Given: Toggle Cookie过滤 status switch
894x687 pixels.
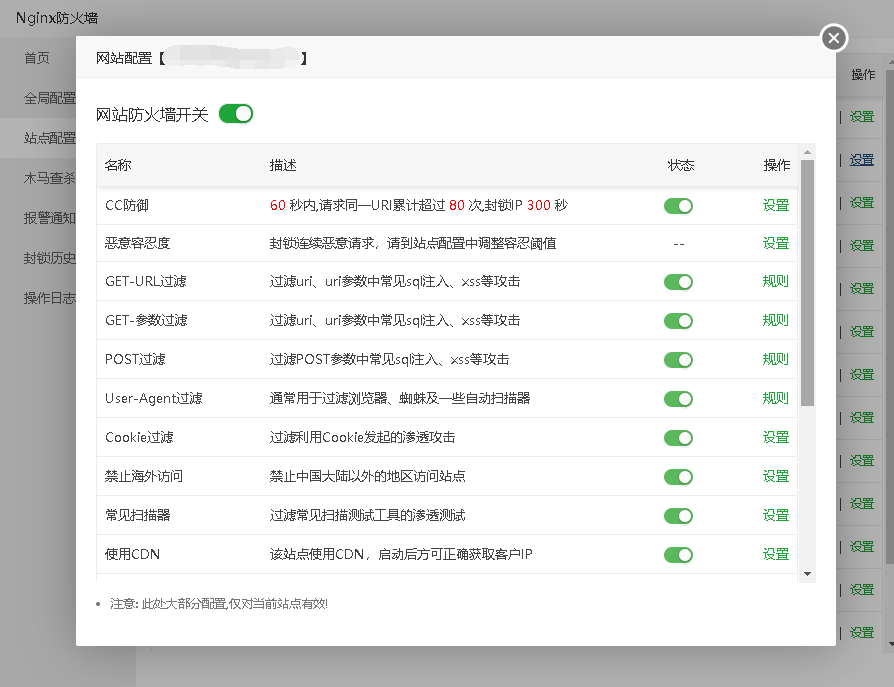Looking at the screenshot, I should pos(678,438).
